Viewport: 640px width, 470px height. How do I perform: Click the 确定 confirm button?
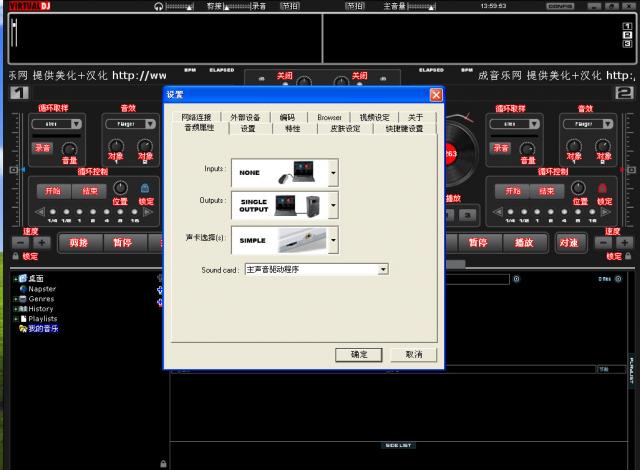point(359,355)
